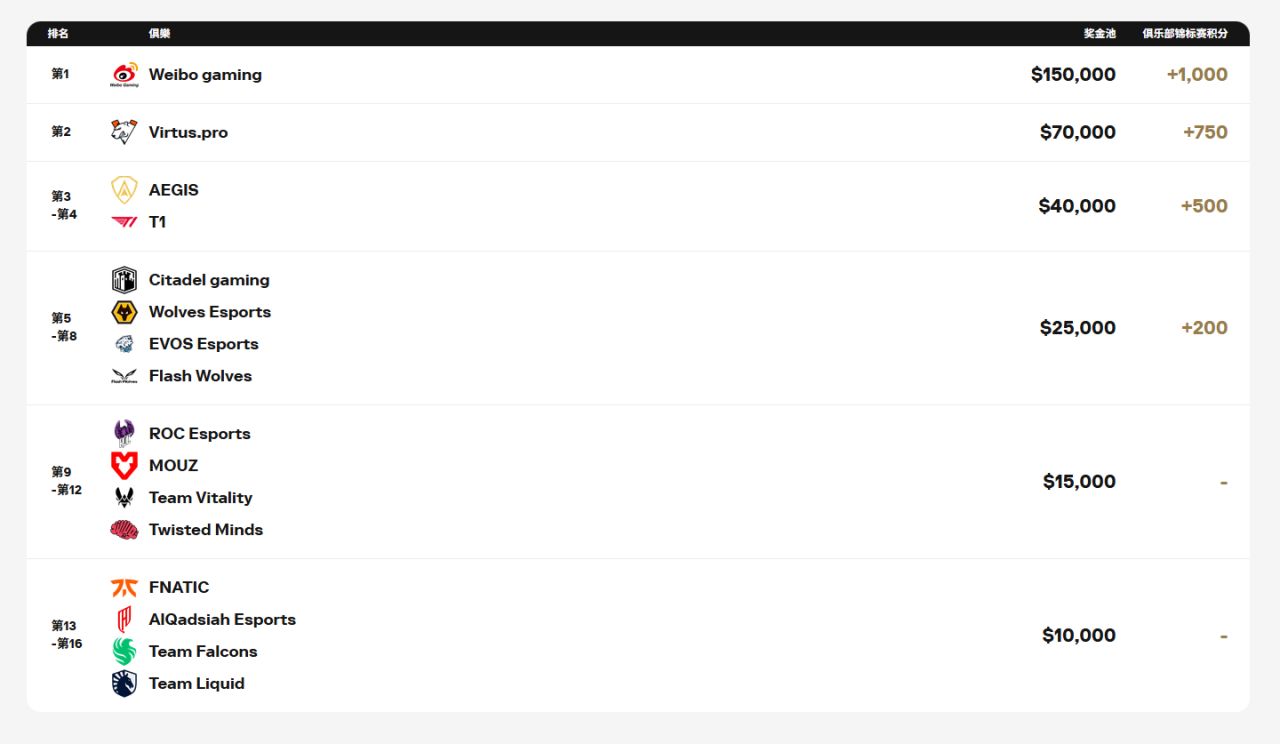1280x744 pixels.
Task: Click the Team Falcons green logo
Action: [x=124, y=652]
